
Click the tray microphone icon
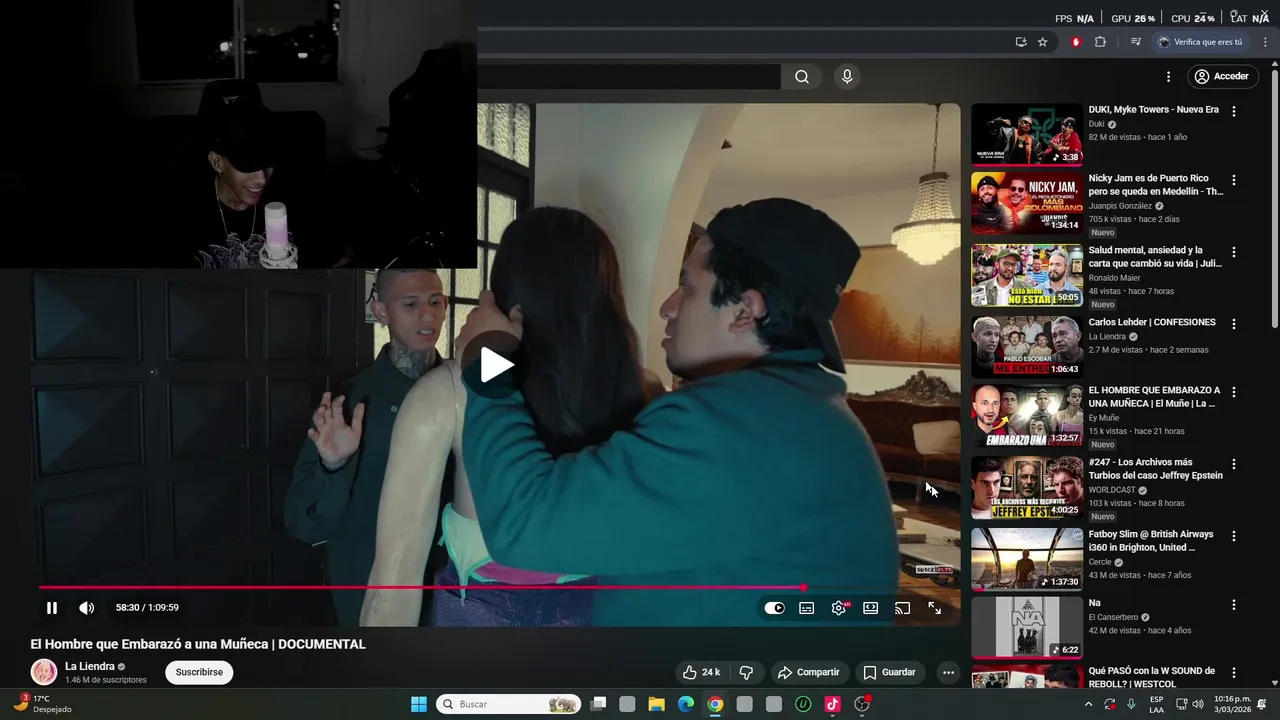click(x=1131, y=704)
